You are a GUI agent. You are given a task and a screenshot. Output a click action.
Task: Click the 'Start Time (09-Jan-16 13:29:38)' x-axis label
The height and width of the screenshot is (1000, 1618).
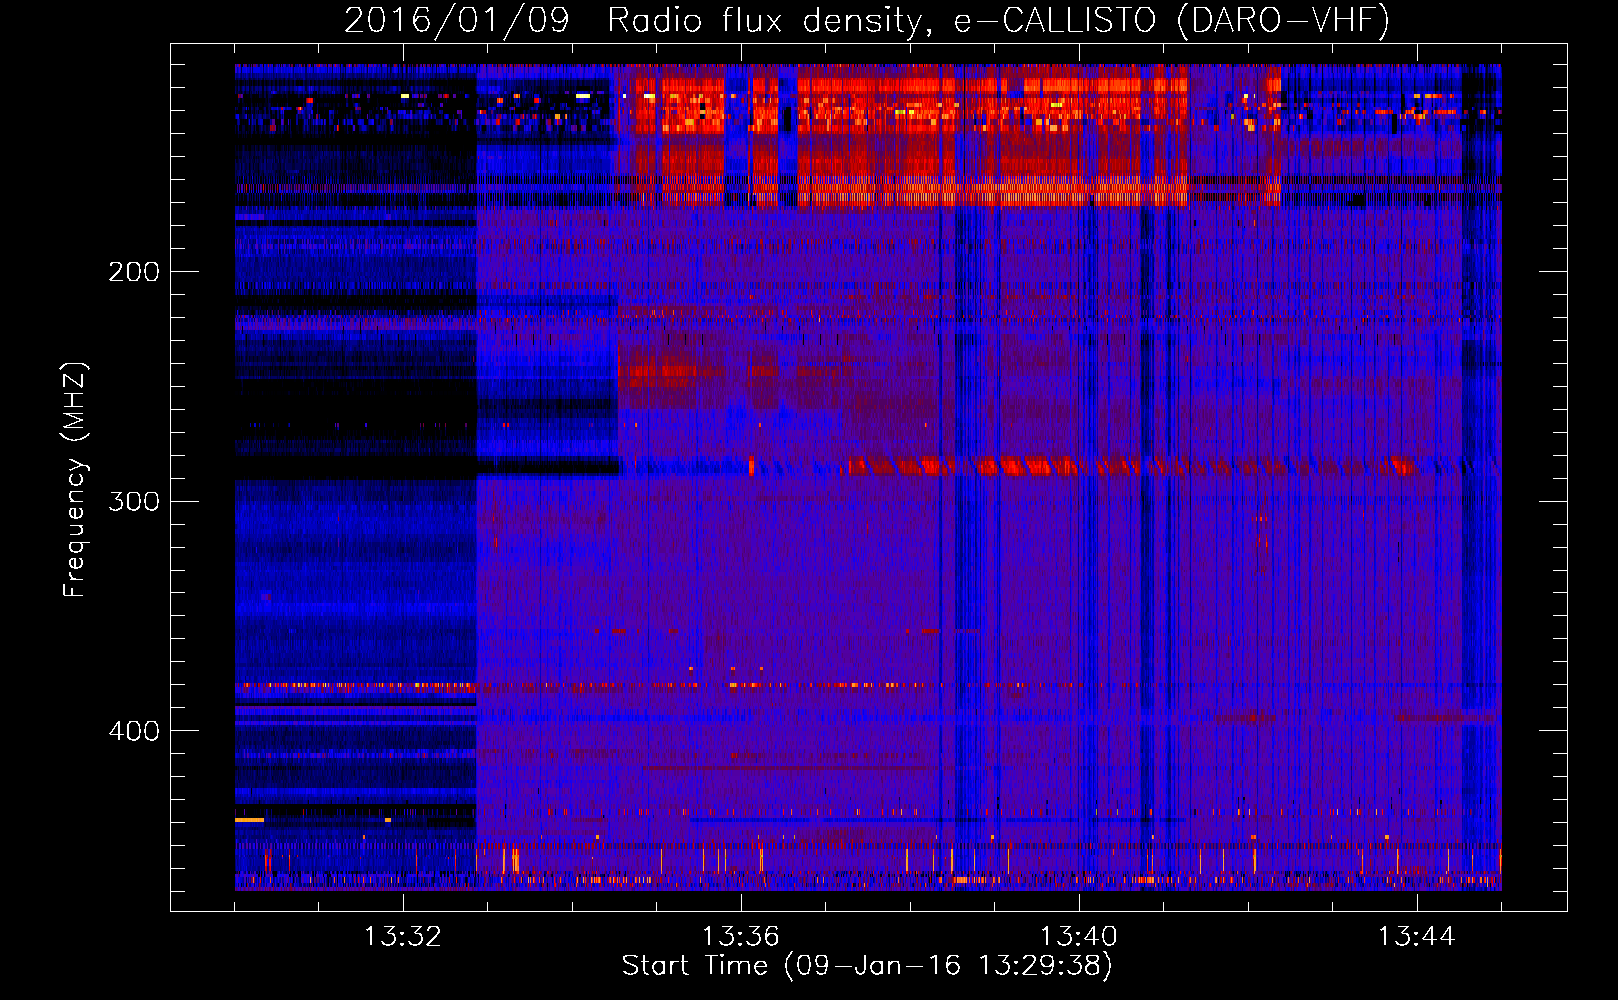pos(867,966)
